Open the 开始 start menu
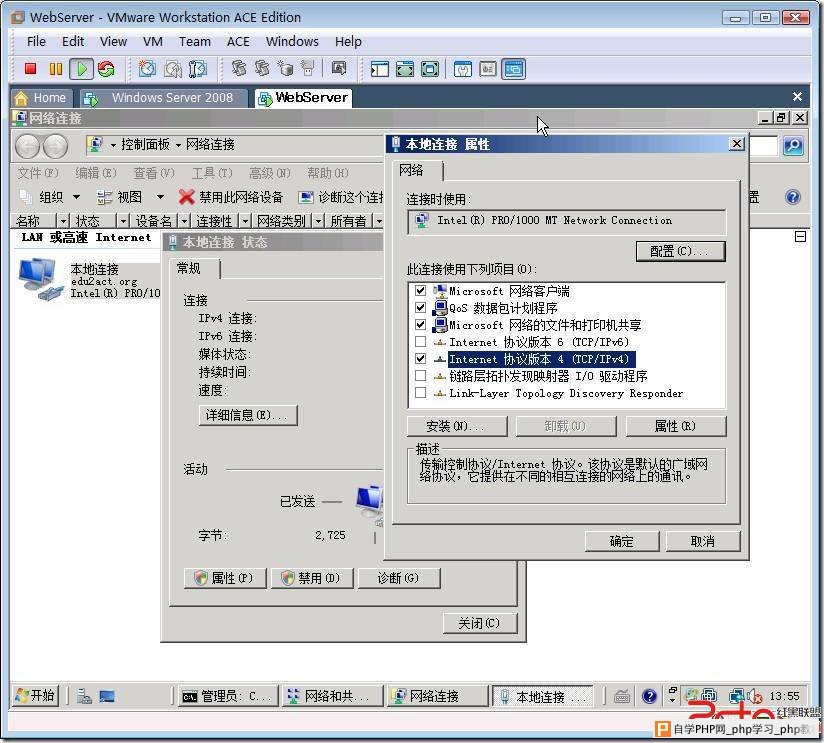This screenshot has height=743, width=824. [x=35, y=696]
